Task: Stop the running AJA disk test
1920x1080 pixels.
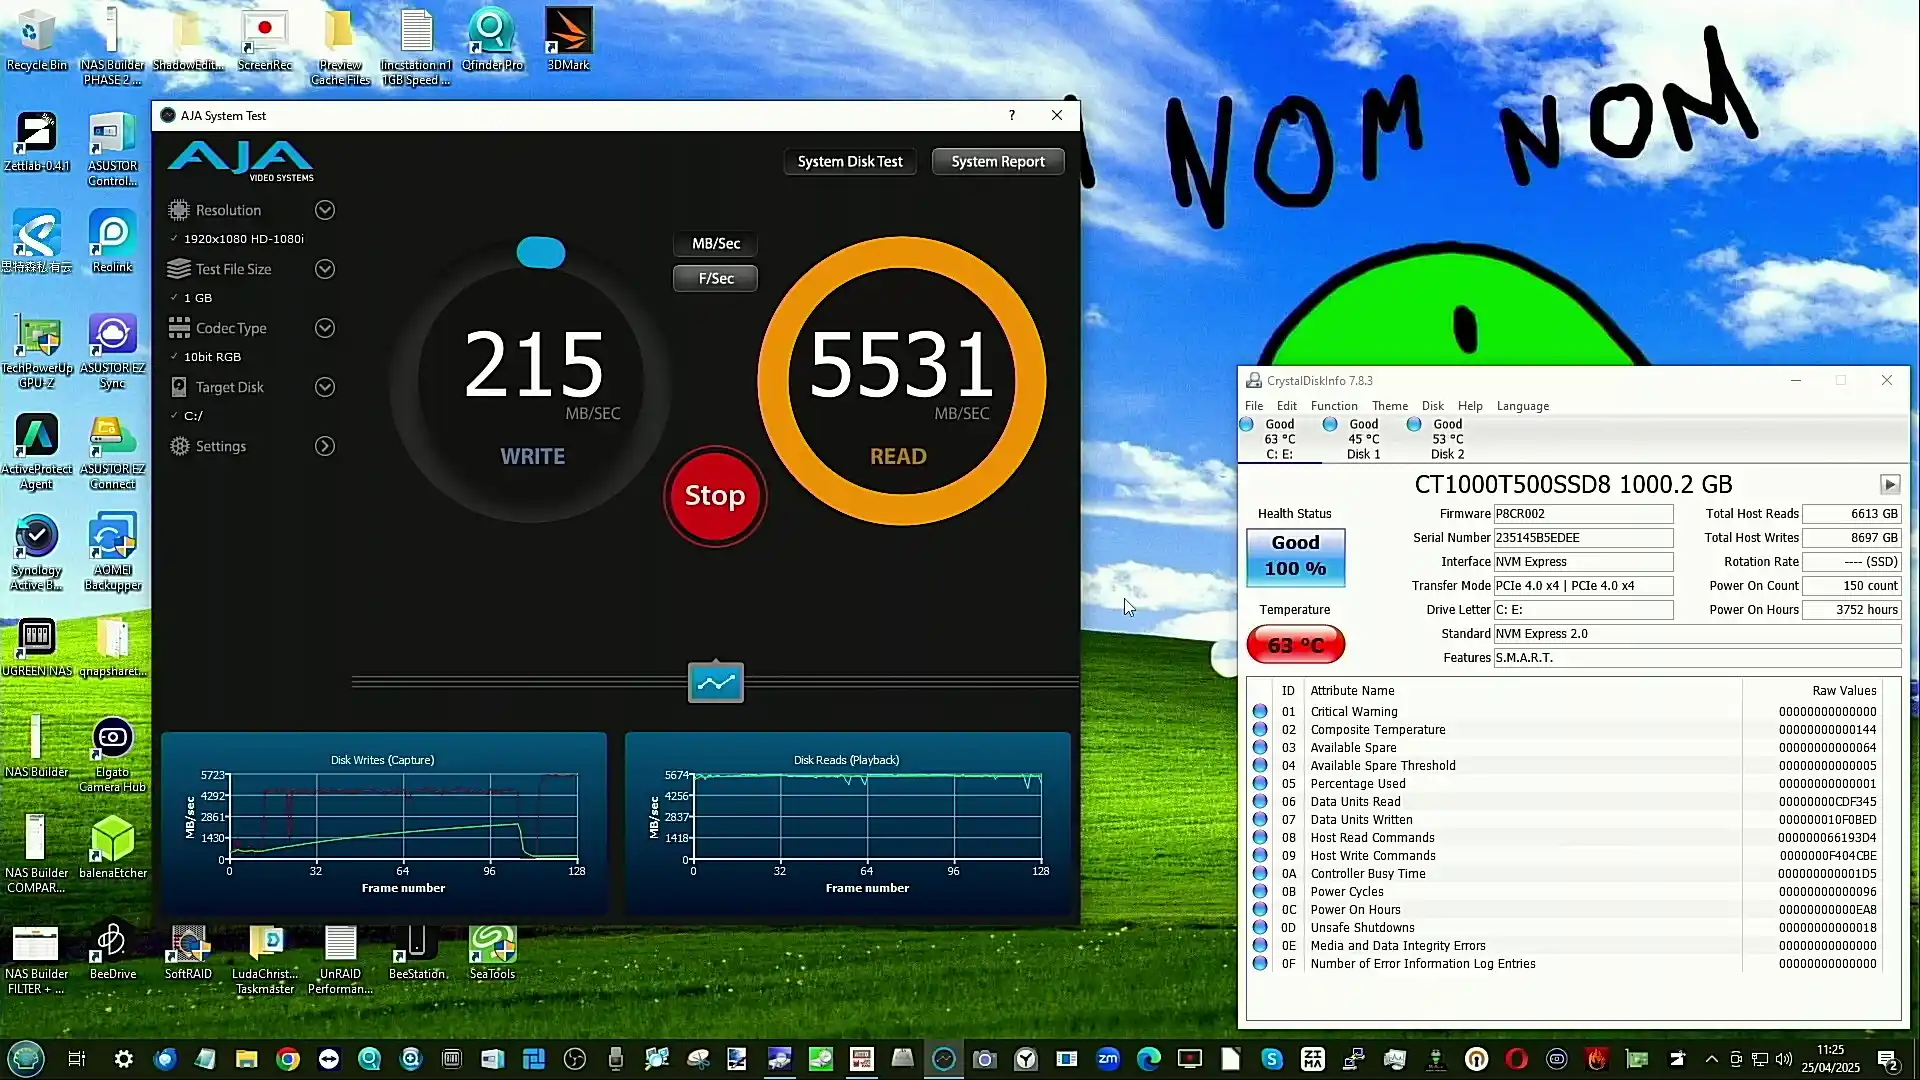Action: click(x=715, y=496)
